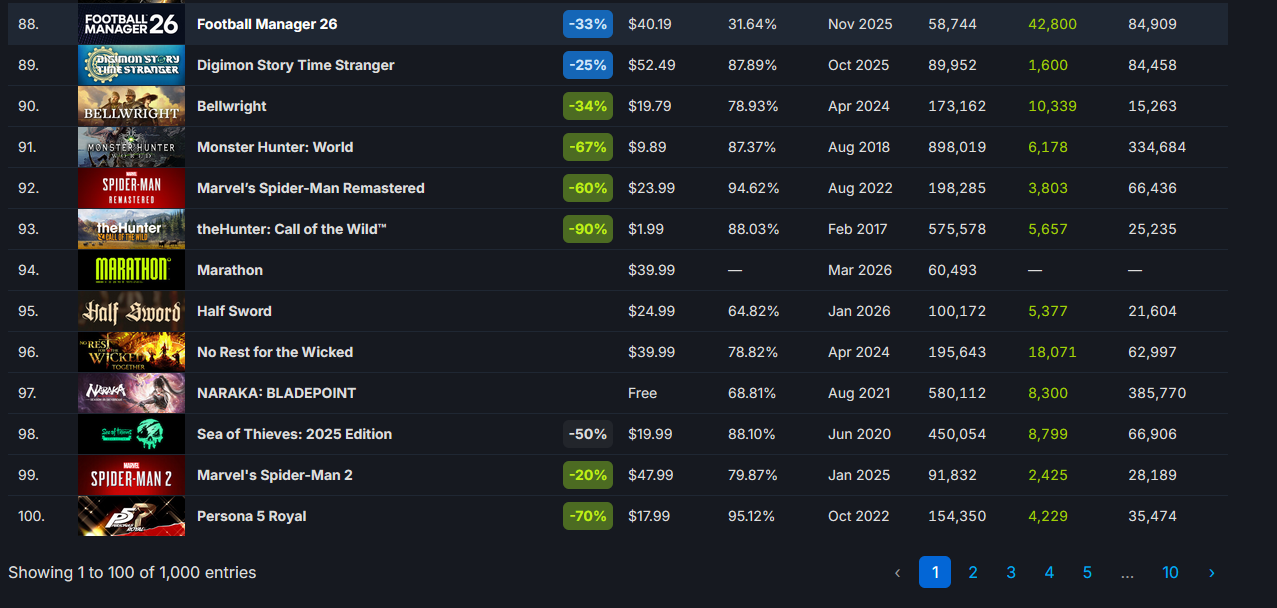The image size is (1277, 608).
Task: Go to page 3
Action: click(1011, 573)
